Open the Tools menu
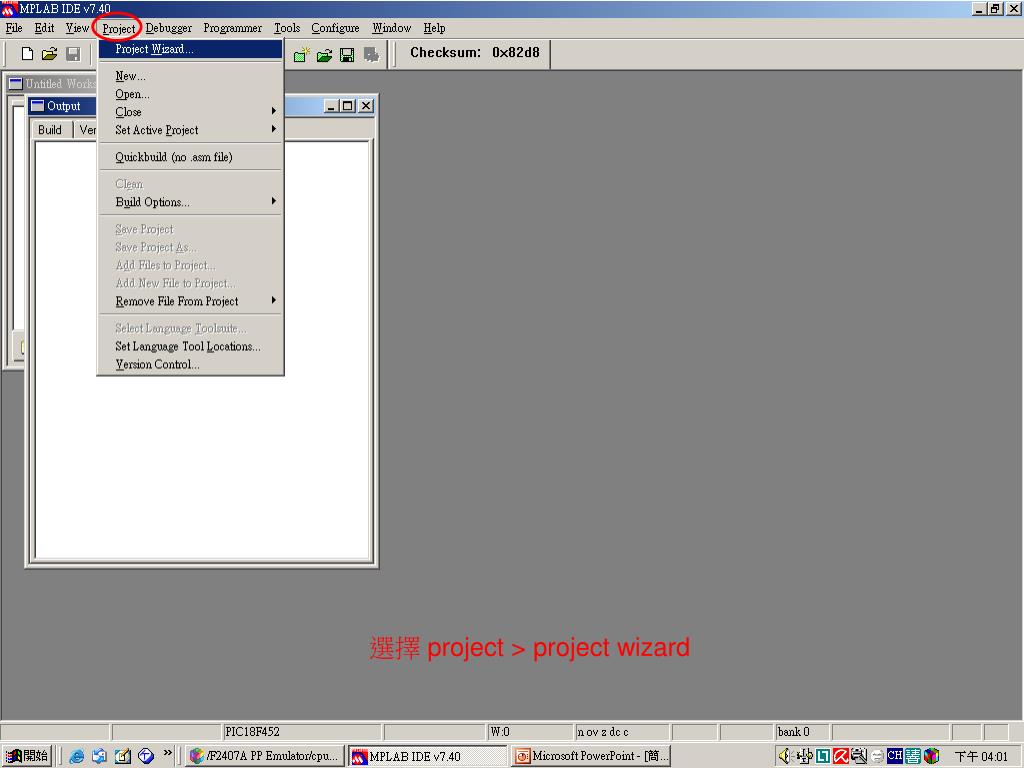This screenshot has width=1024, height=768. 287,28
